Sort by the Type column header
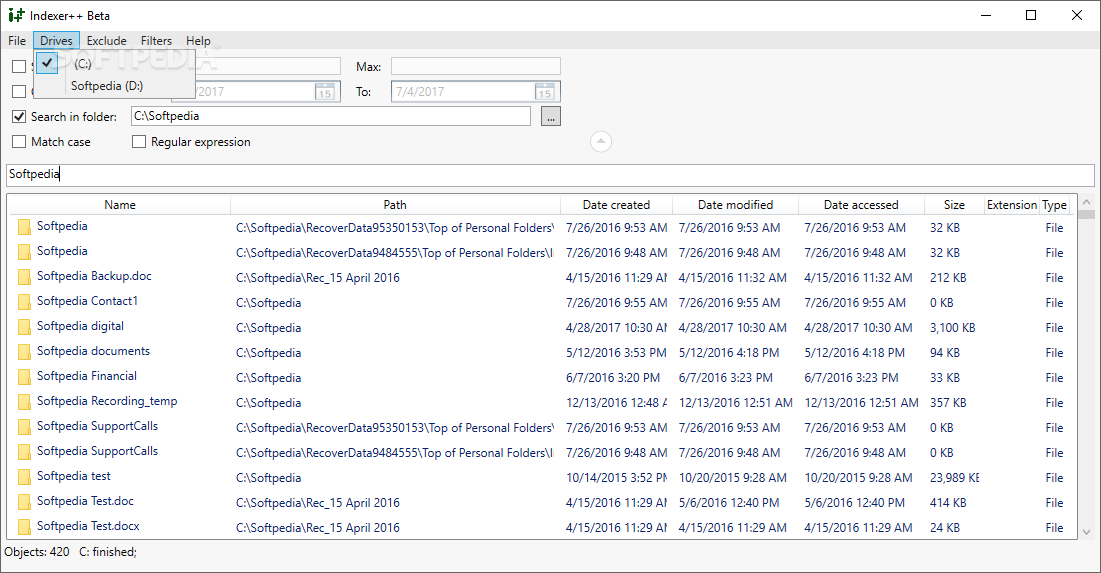The image size is (1101, 573). [1054, 205]
